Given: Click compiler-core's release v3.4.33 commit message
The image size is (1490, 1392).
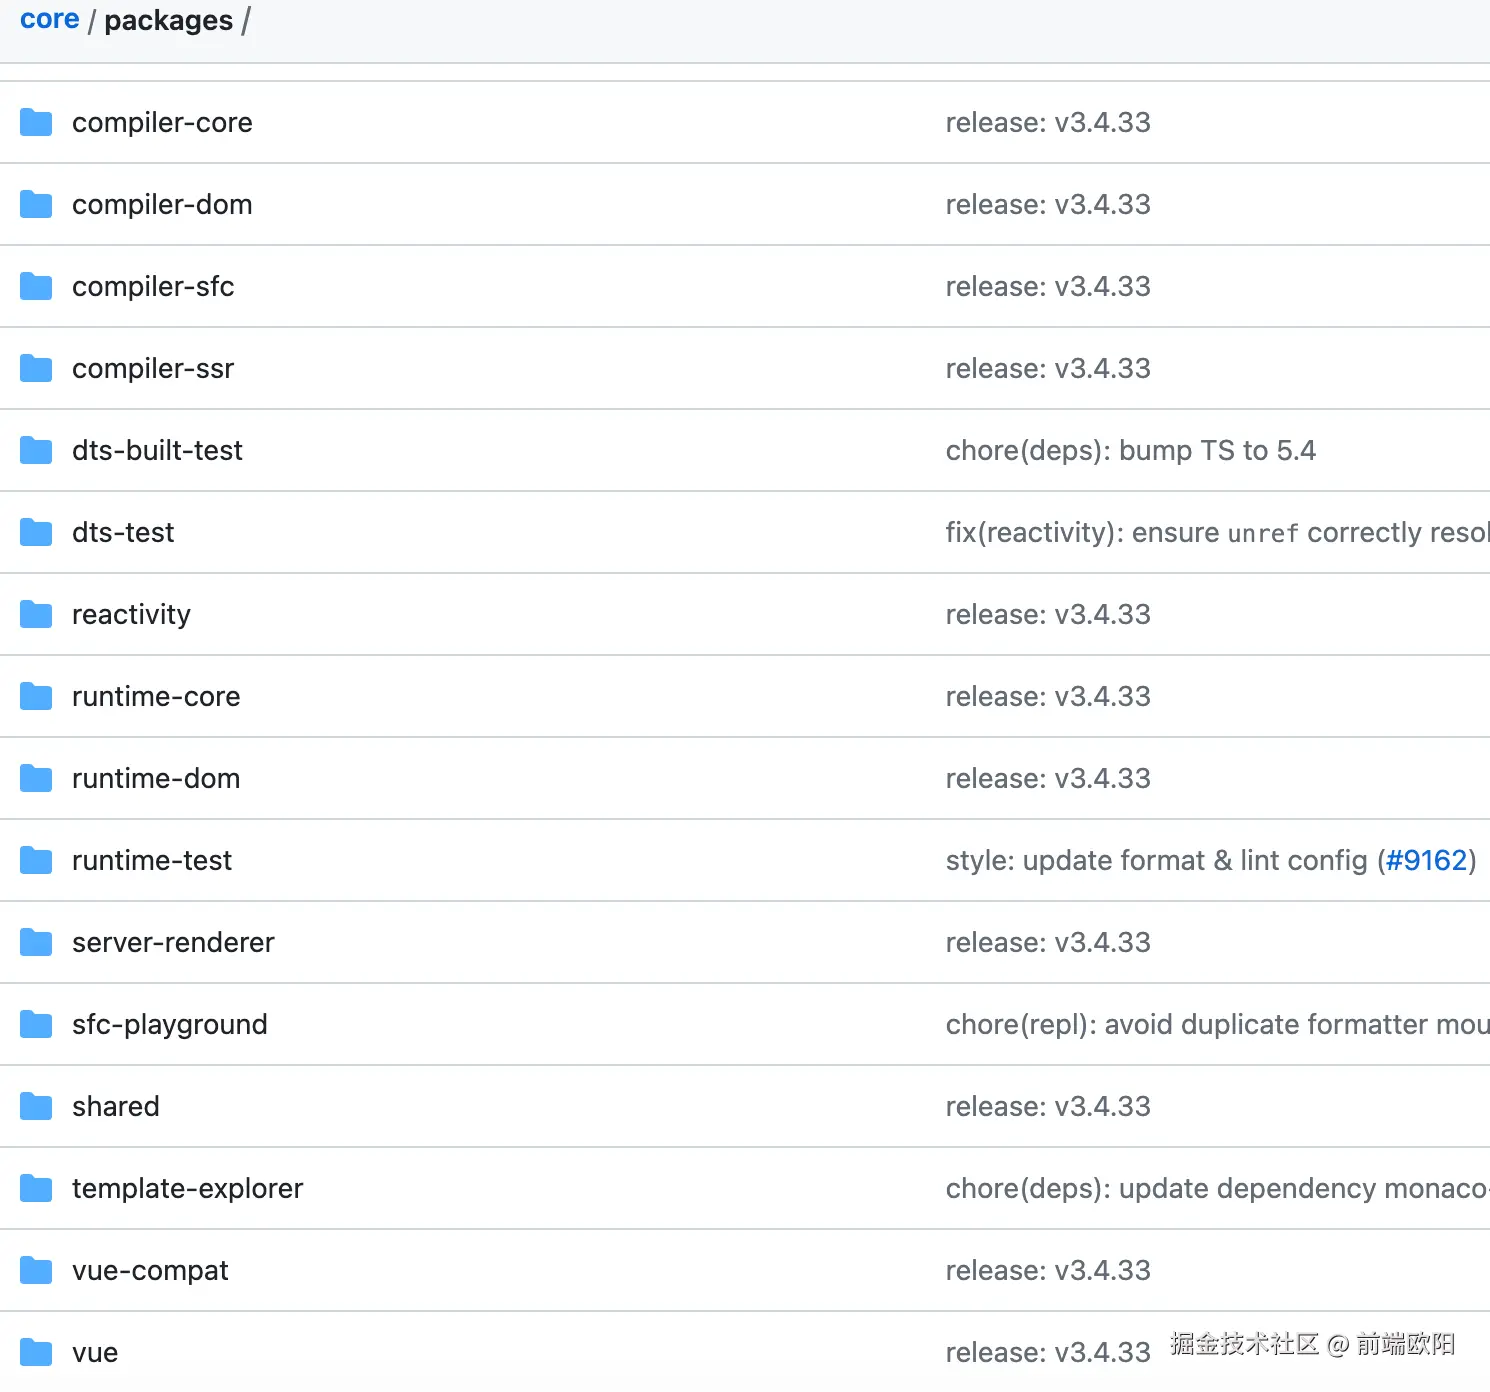Looking at the screenshot, I should click(x=1048, y=123).
